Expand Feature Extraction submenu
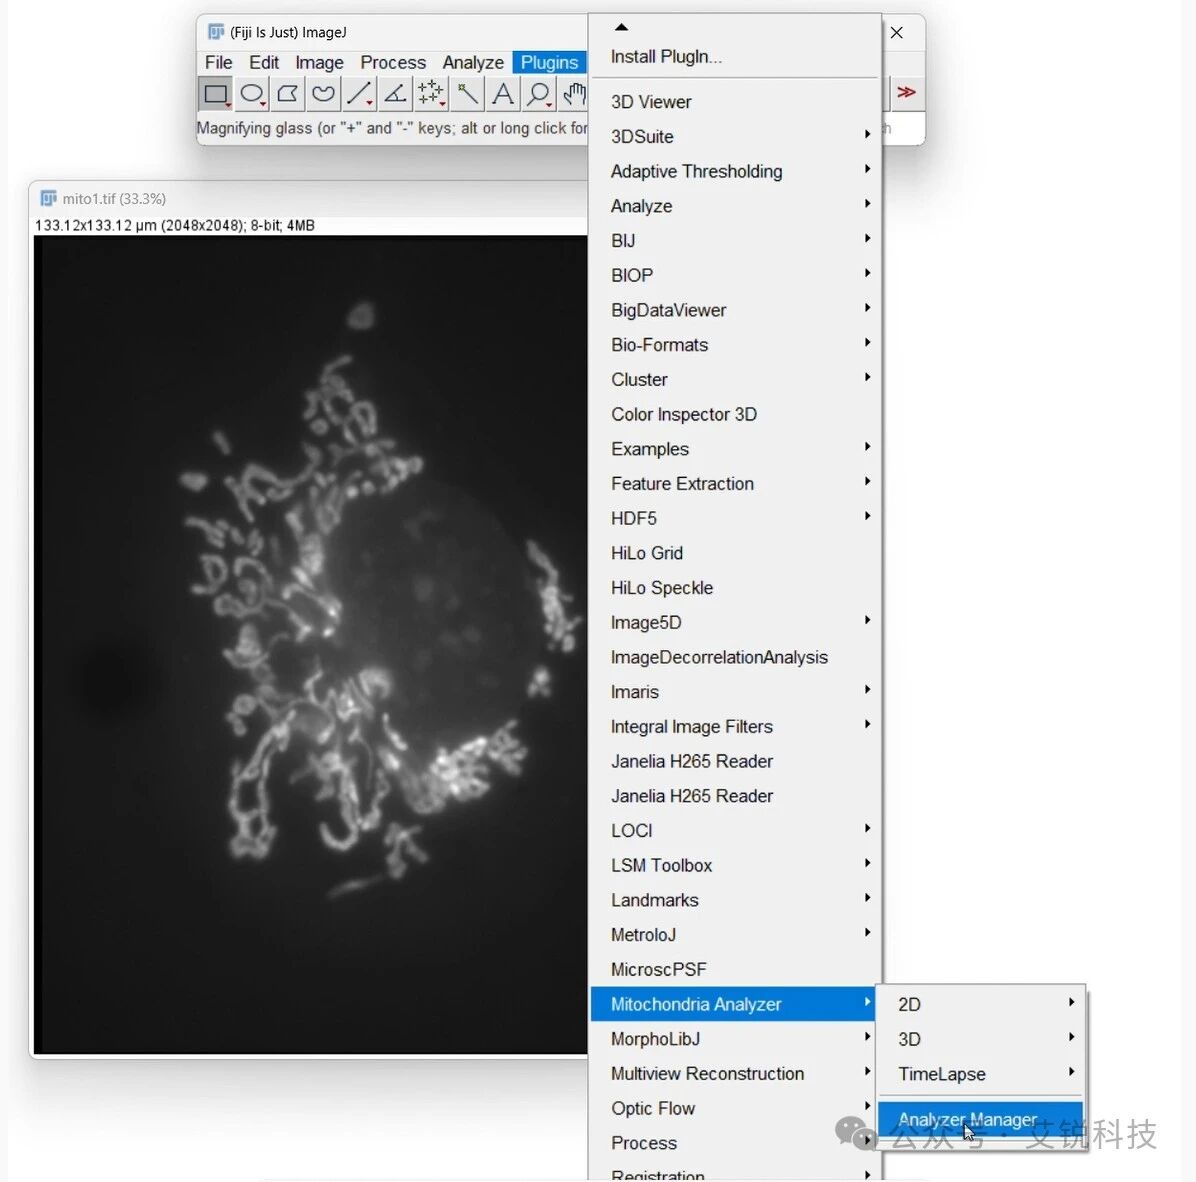 tap(735, 483)
